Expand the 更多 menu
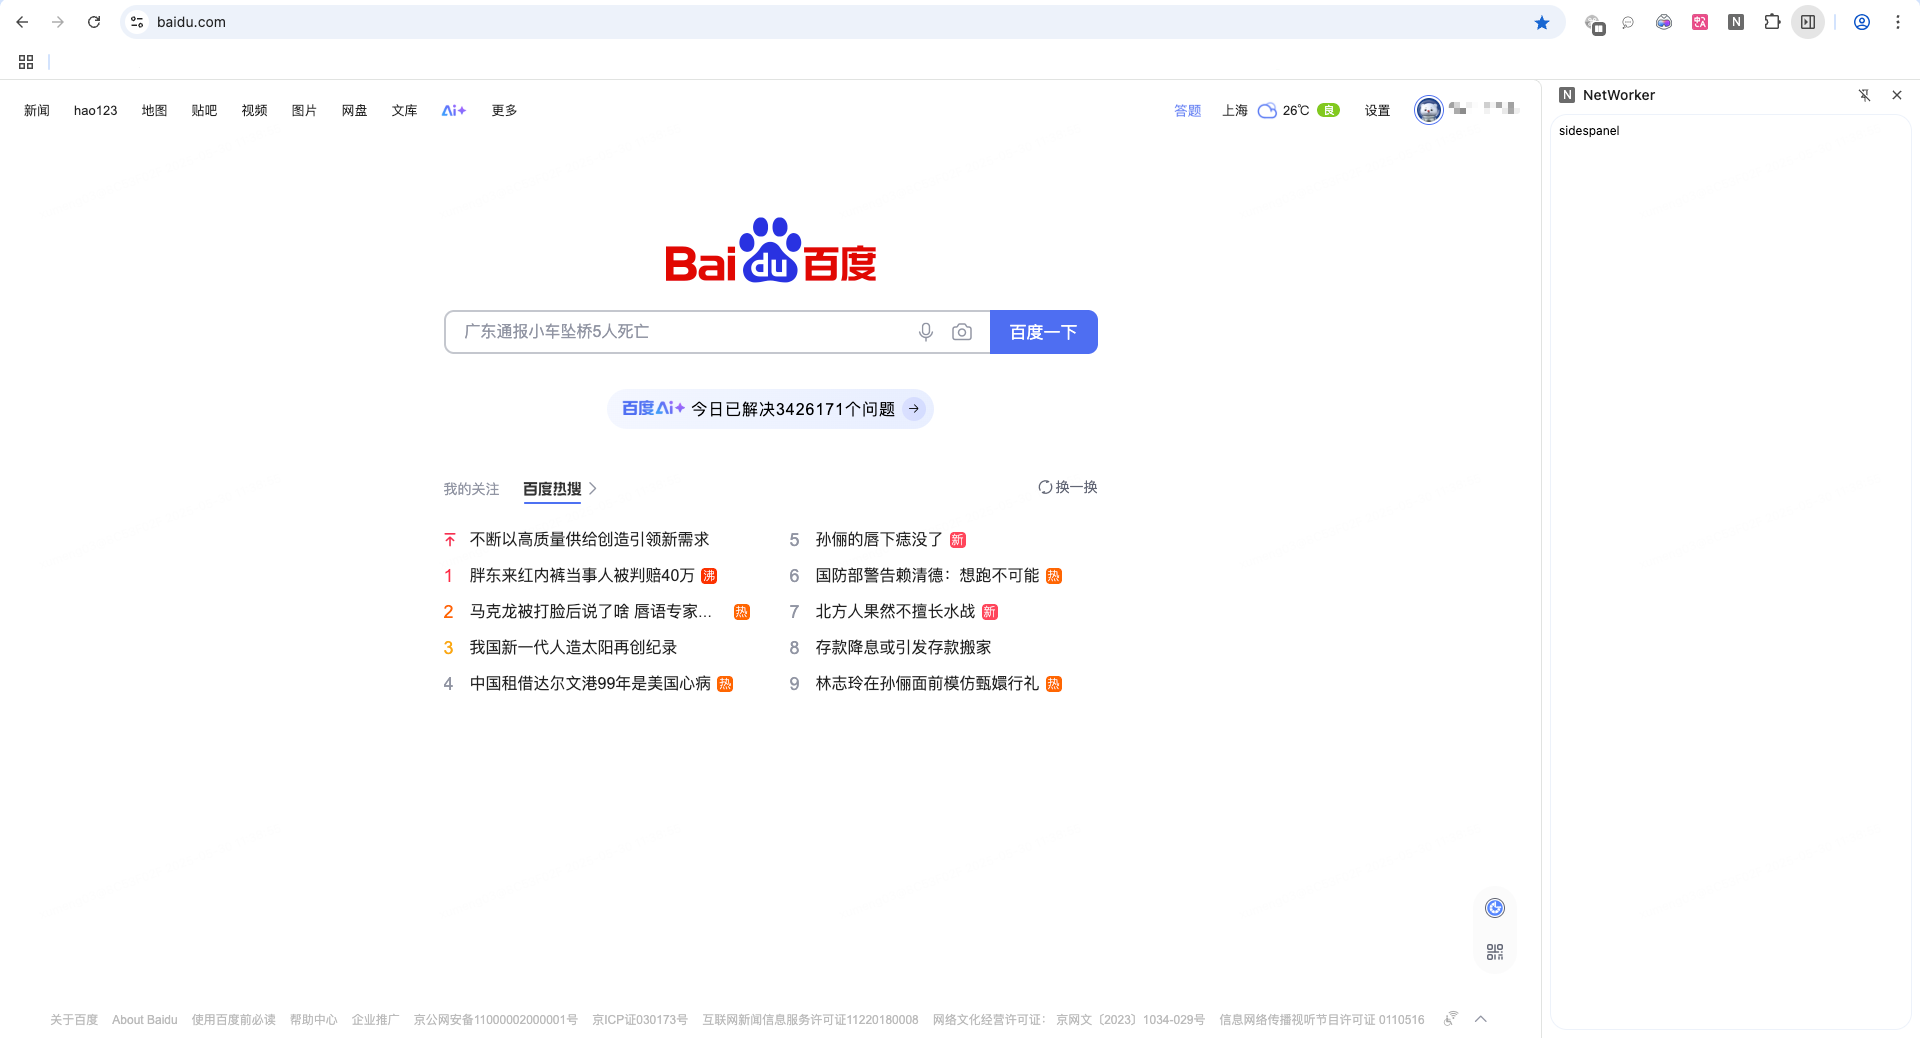Viewport: 1920px width, 1038px height. coord(504,110)
